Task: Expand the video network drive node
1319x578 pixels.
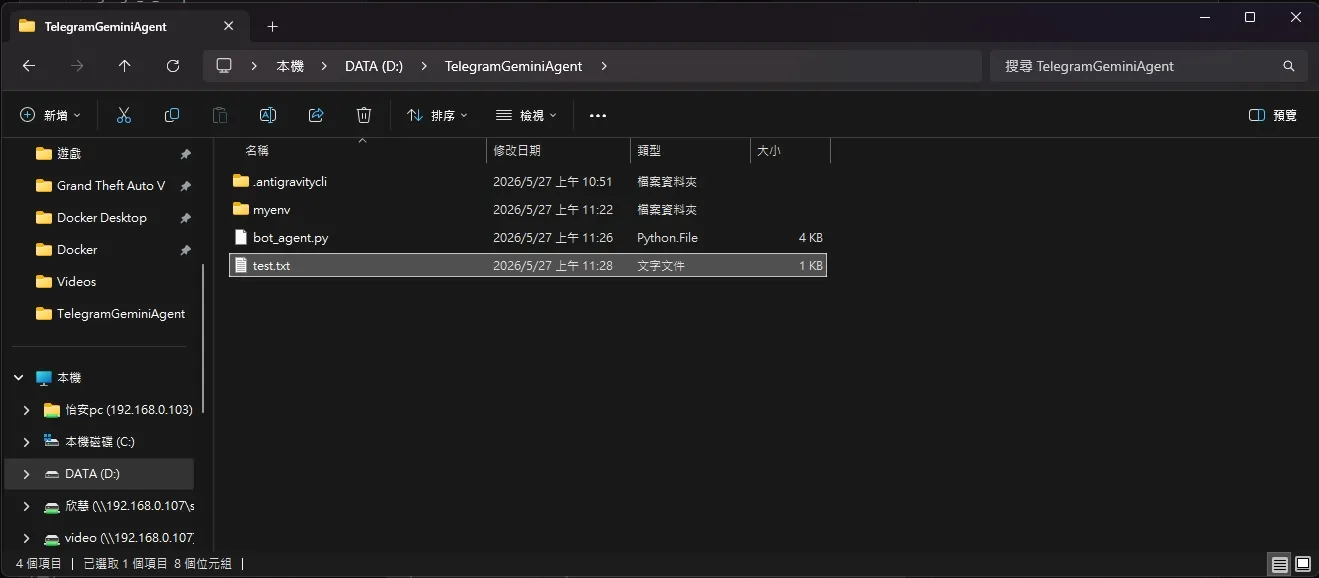Action: 27,538
